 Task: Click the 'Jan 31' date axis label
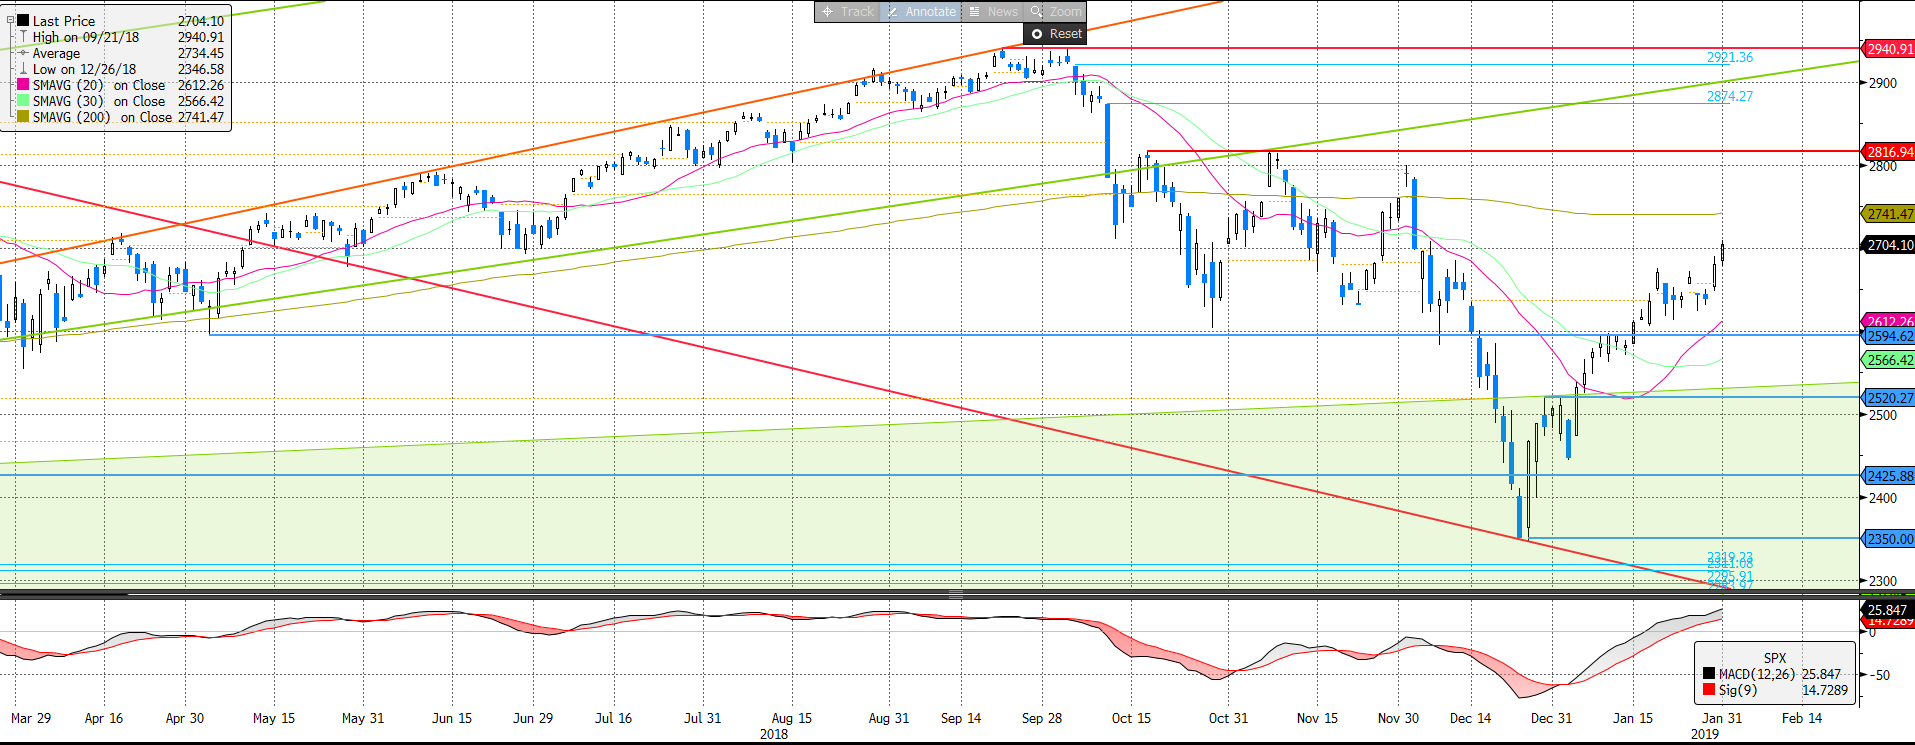pyautogui.click(x=1722, y=718)
